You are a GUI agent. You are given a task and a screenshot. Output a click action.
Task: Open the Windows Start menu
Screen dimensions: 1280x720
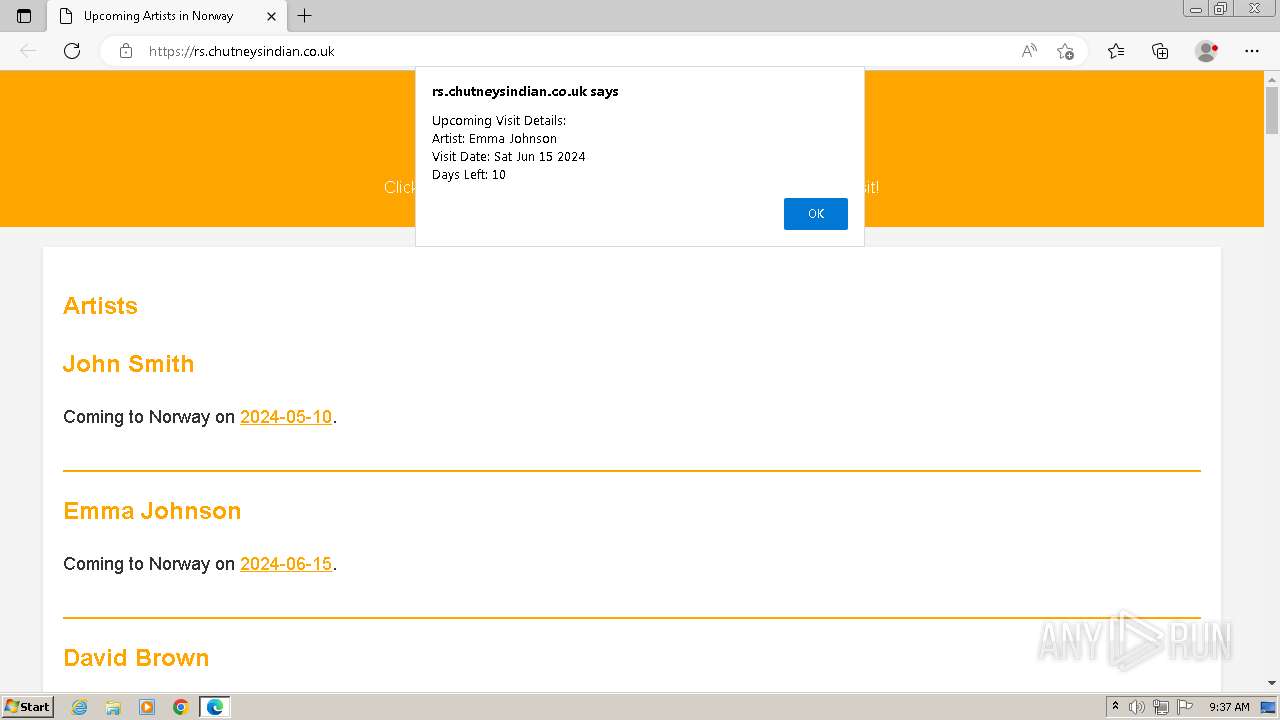tap(27, 707)
